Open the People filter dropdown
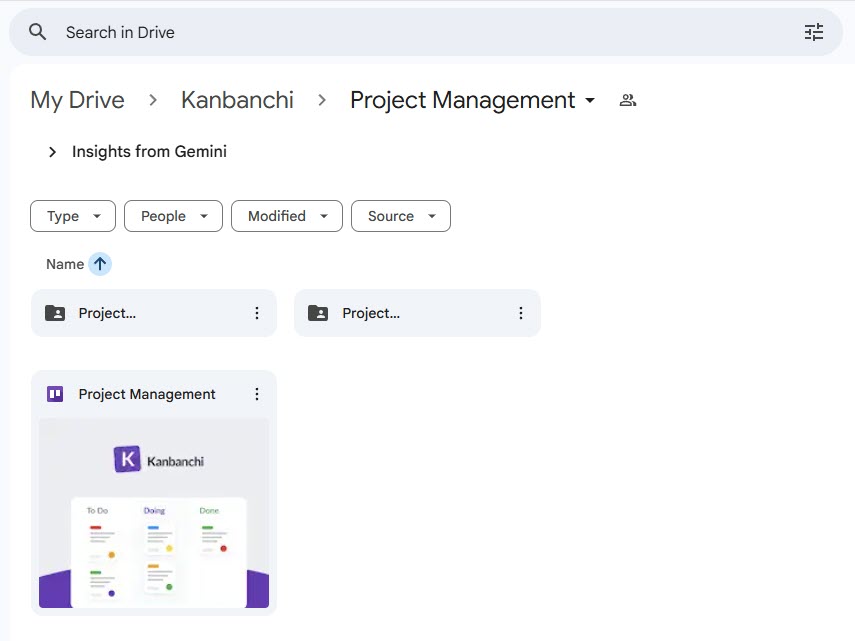Image resolution: width=855 pixels, height=641 pixels. coord(172,216)
